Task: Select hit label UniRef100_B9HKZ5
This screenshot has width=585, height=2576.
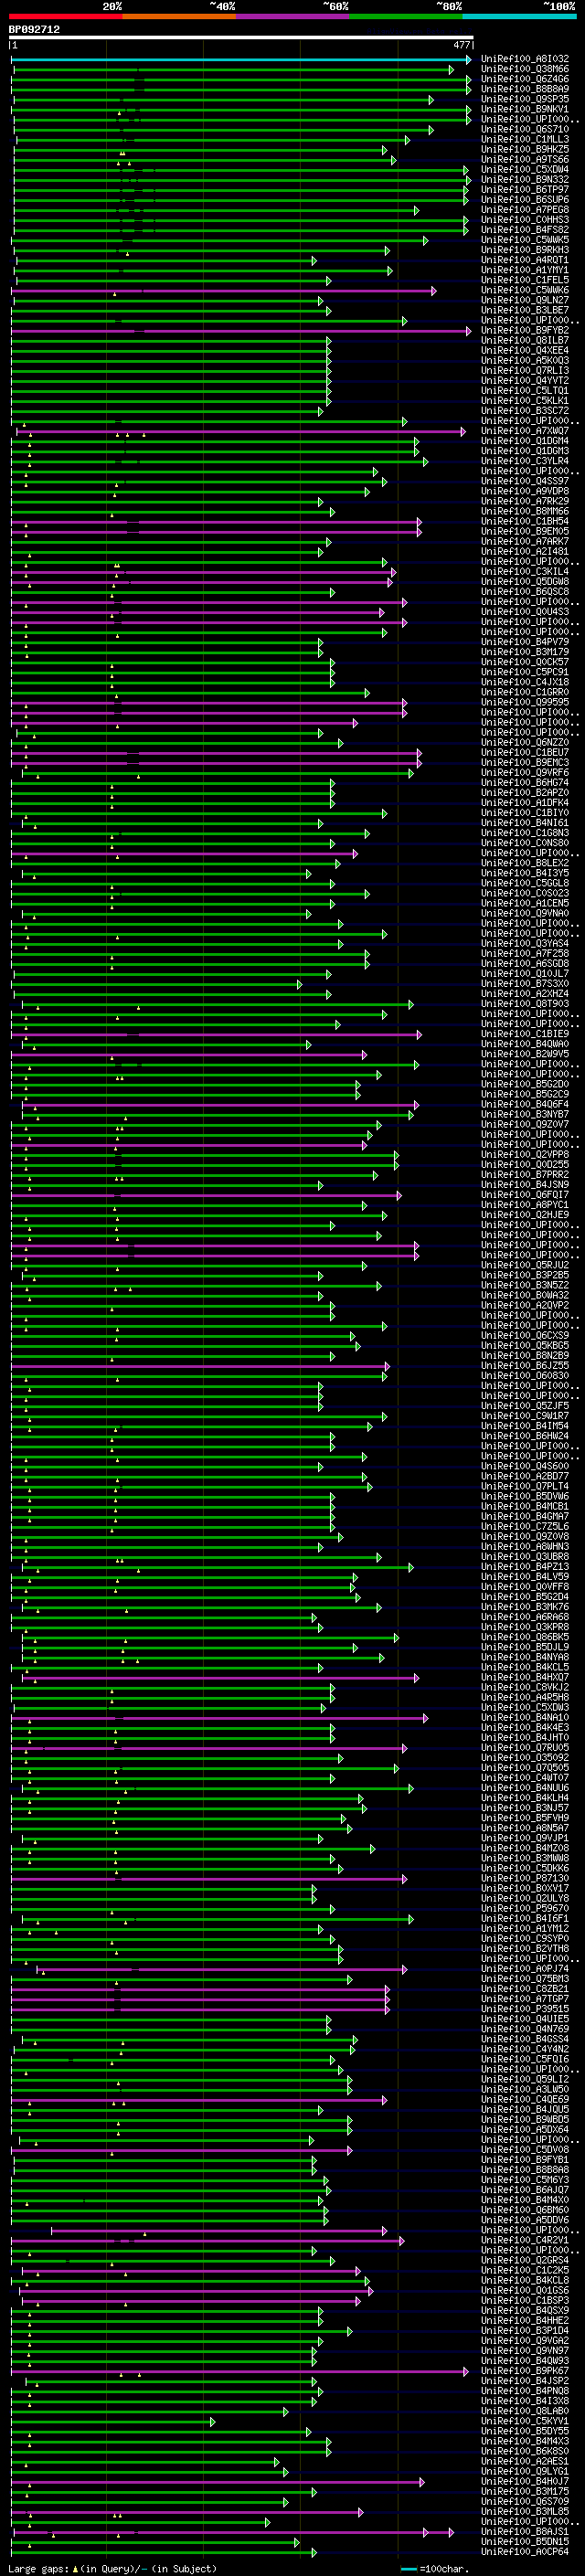Action: pos(525,149)
